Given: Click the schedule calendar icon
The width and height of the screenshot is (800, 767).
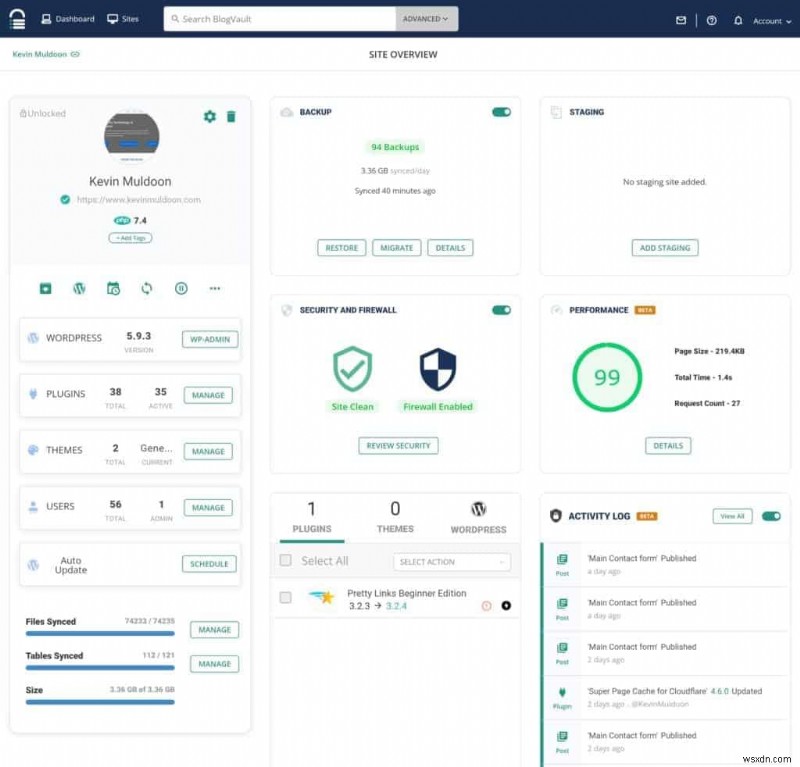Looking at the screenshot, I should tap(113, 288).
